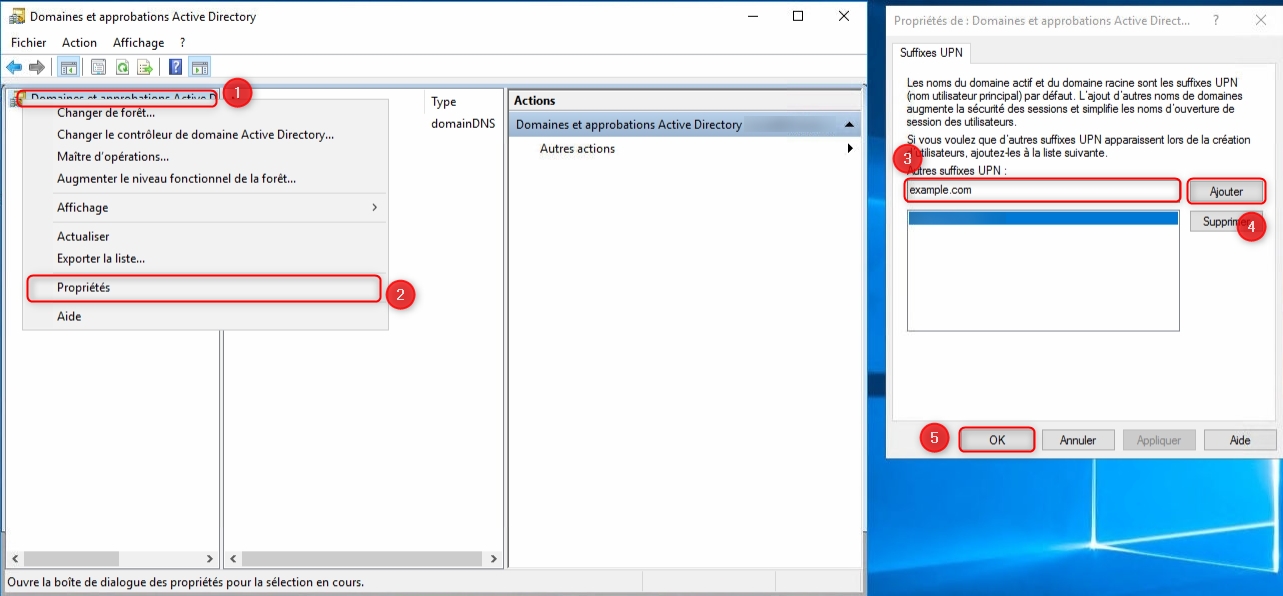Click the blue Back arrow toolbar icon
The width and height of the screenshot is (1283, 596).
[x=14, y=67]
